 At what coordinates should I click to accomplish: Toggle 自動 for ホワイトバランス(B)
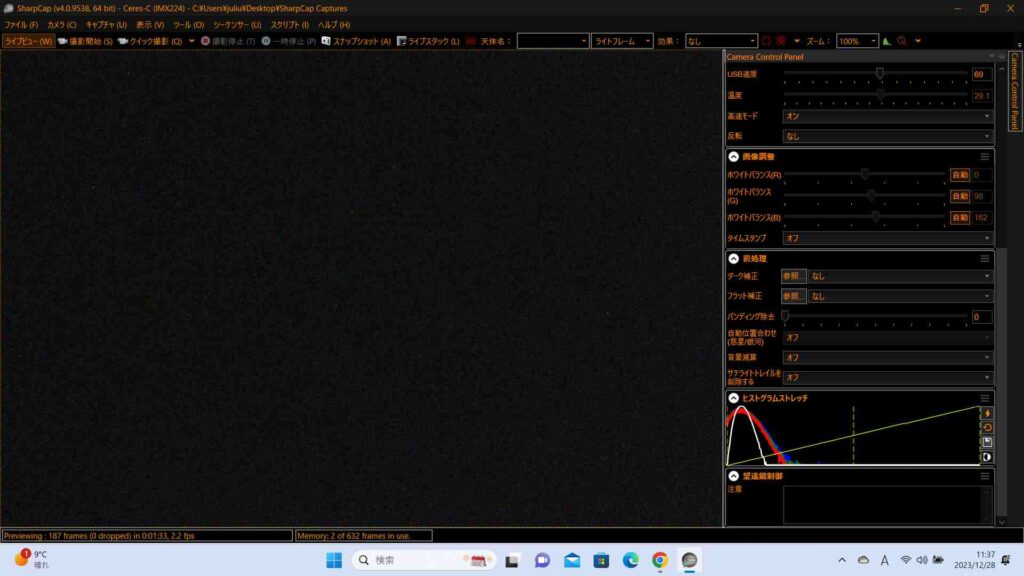pyautogui.click(x=959, y=217)
